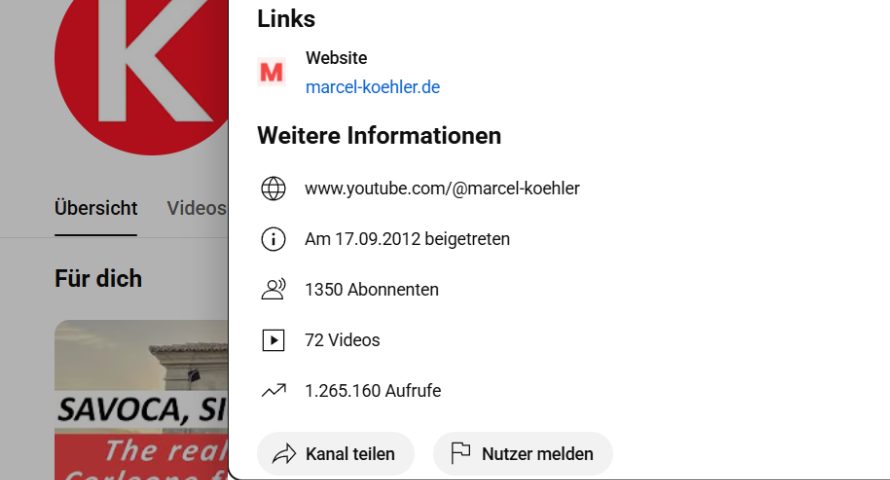This screenshot has width=890, height=480.
Task: Select the Übersicht tab
Action: point(96,208)
